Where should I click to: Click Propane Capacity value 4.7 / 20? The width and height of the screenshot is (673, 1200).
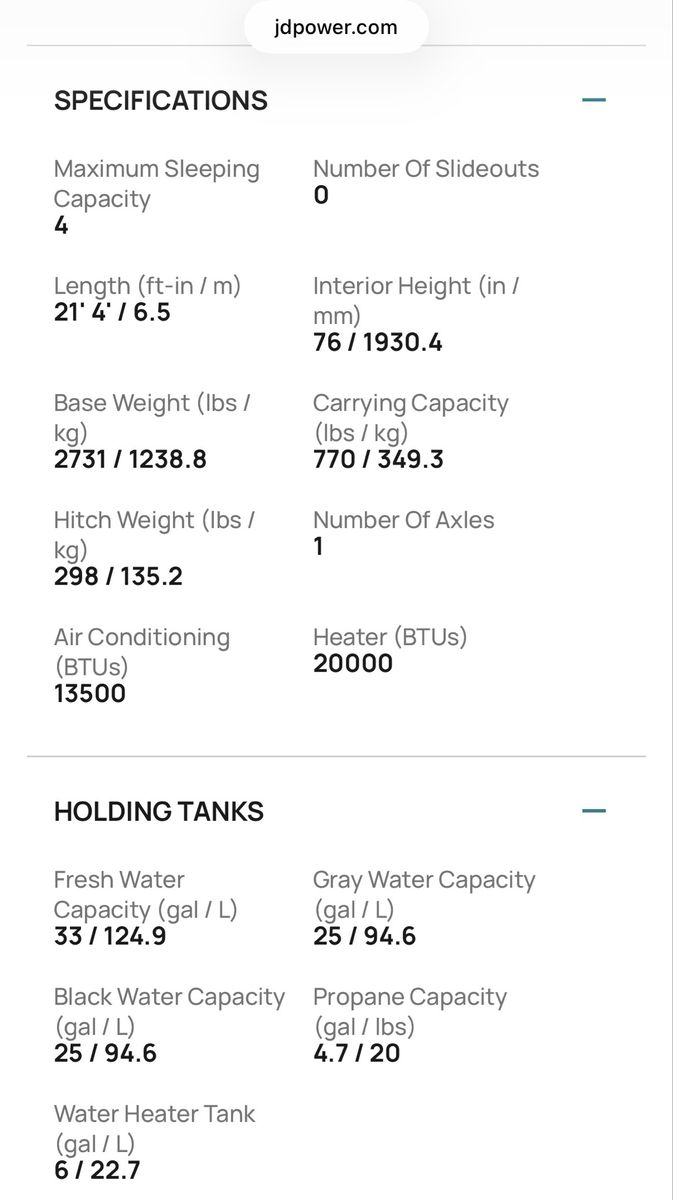(x=356, y=1054)
